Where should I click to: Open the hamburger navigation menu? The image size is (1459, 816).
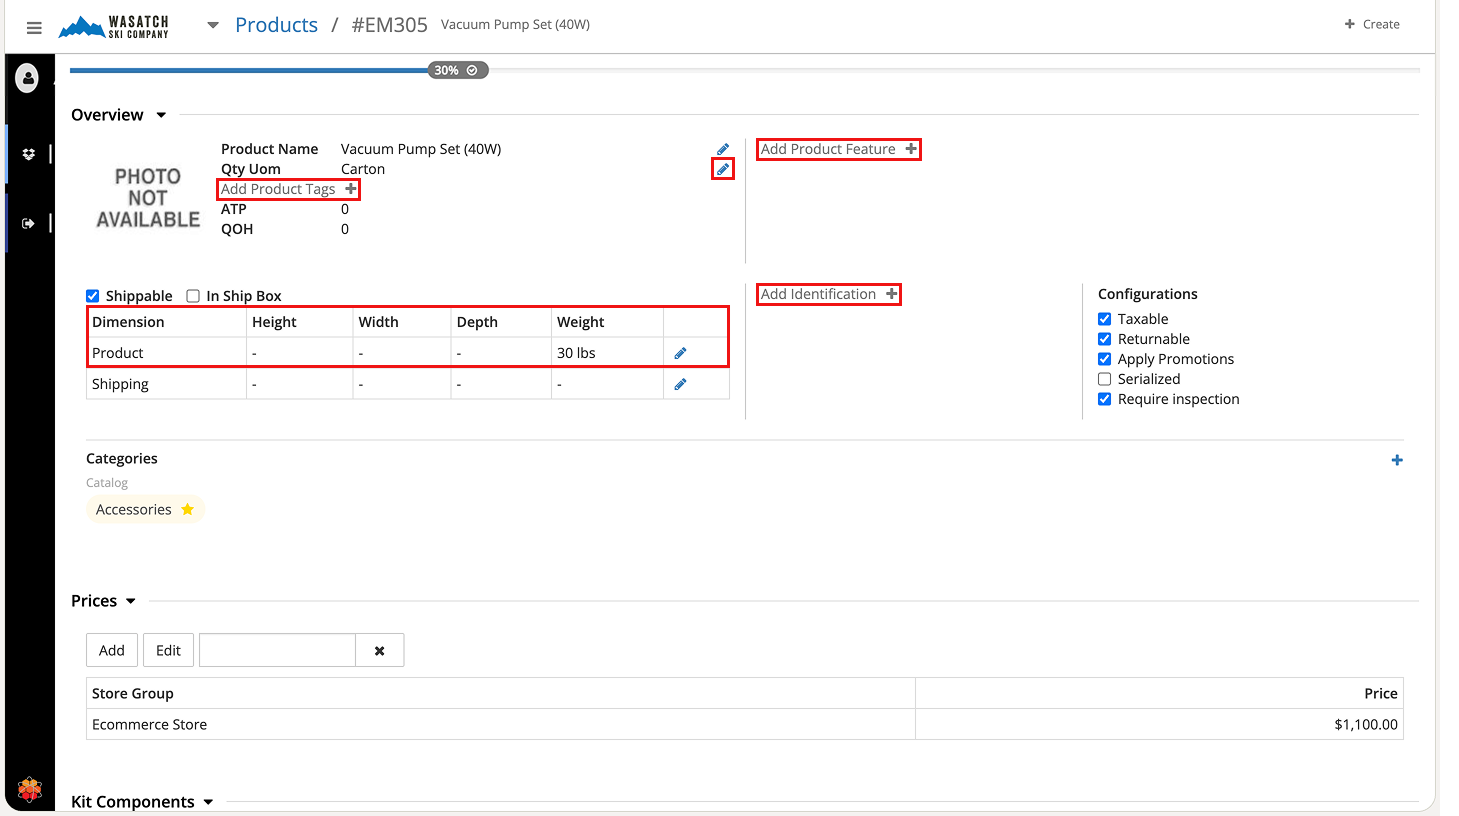coord(34,27)
